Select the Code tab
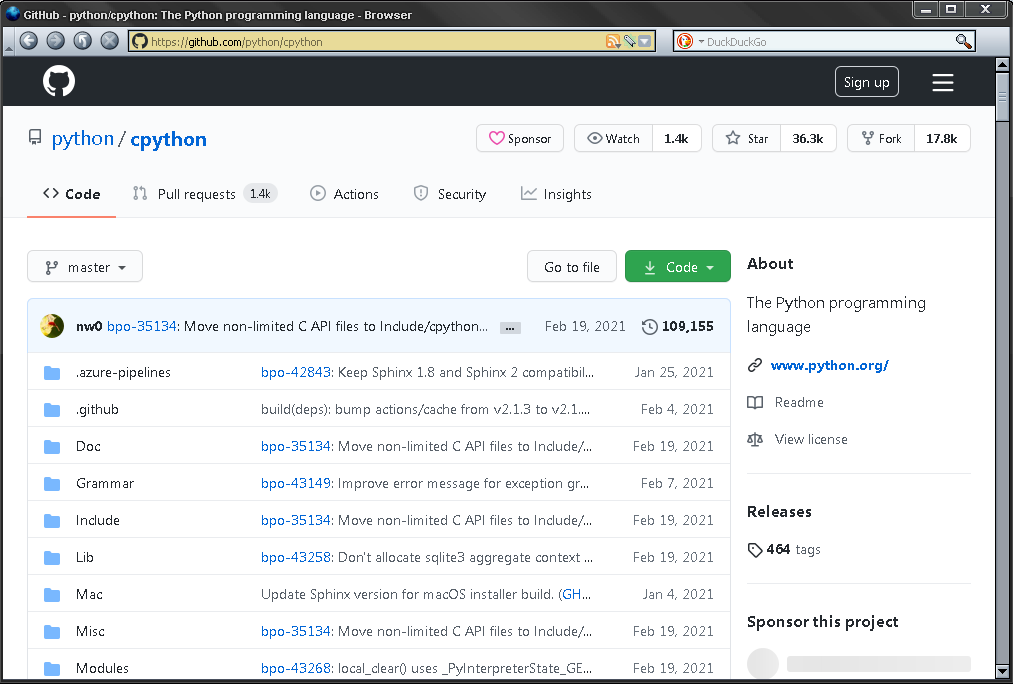The image size is (1013, 684). [x=72, y=194]
